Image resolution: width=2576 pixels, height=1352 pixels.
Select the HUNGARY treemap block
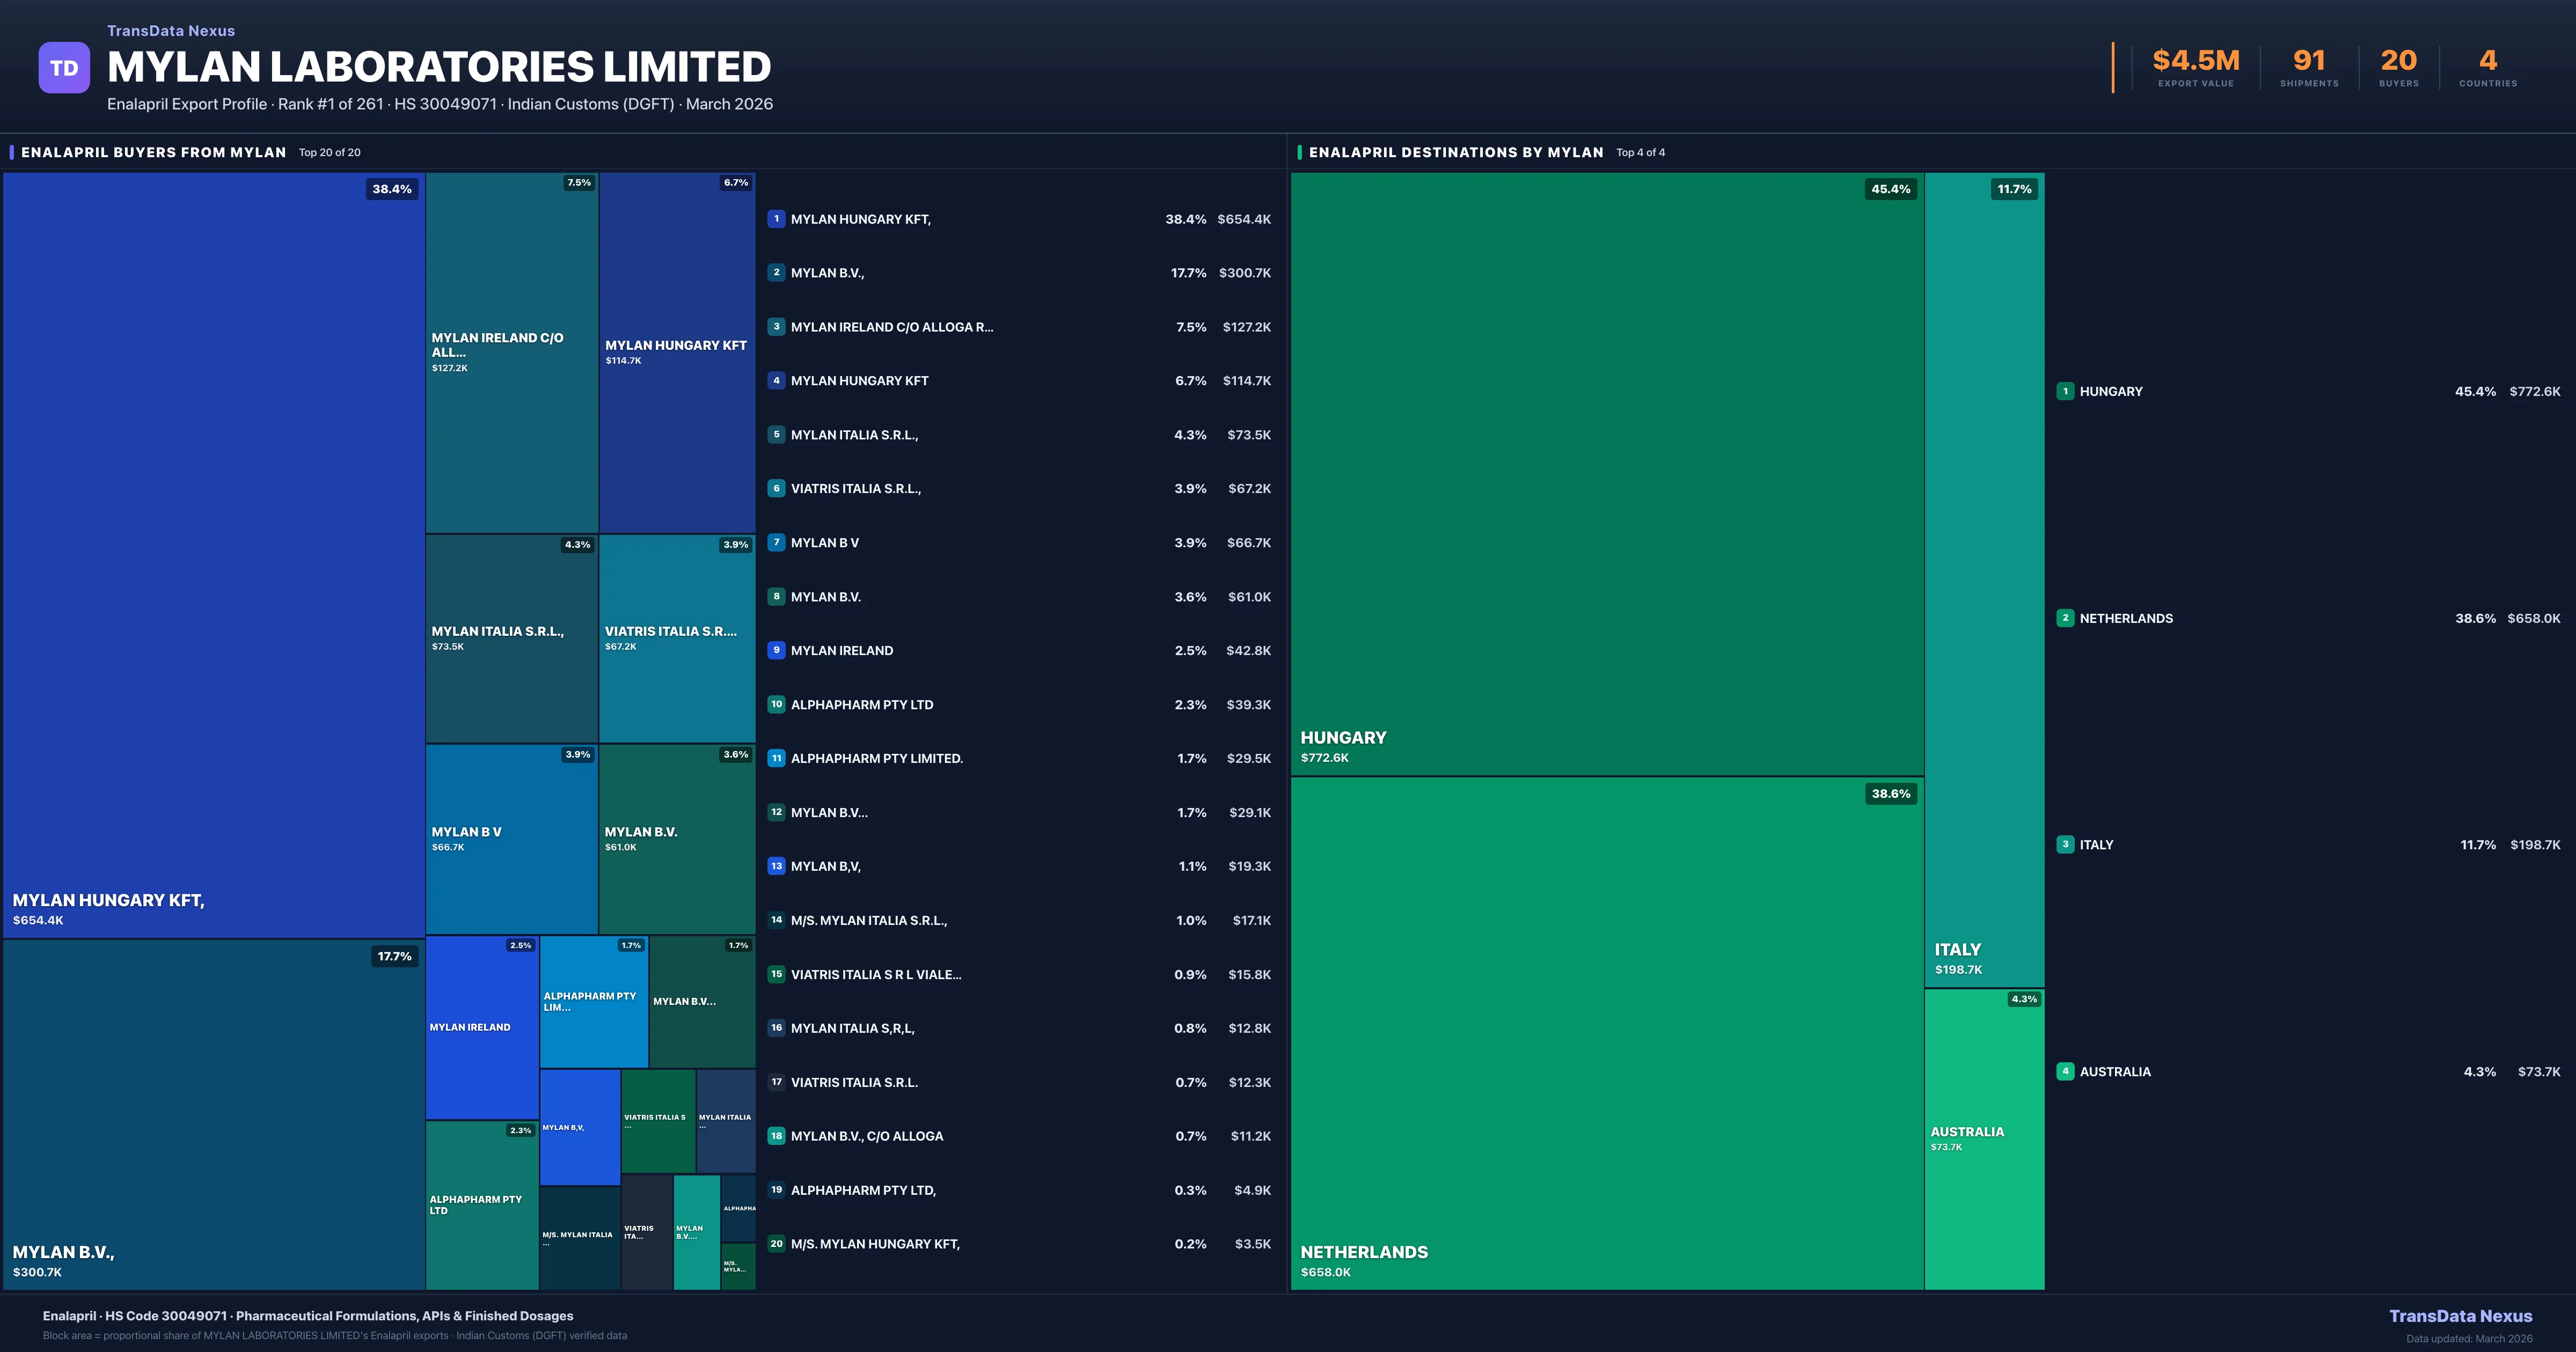1607,473
